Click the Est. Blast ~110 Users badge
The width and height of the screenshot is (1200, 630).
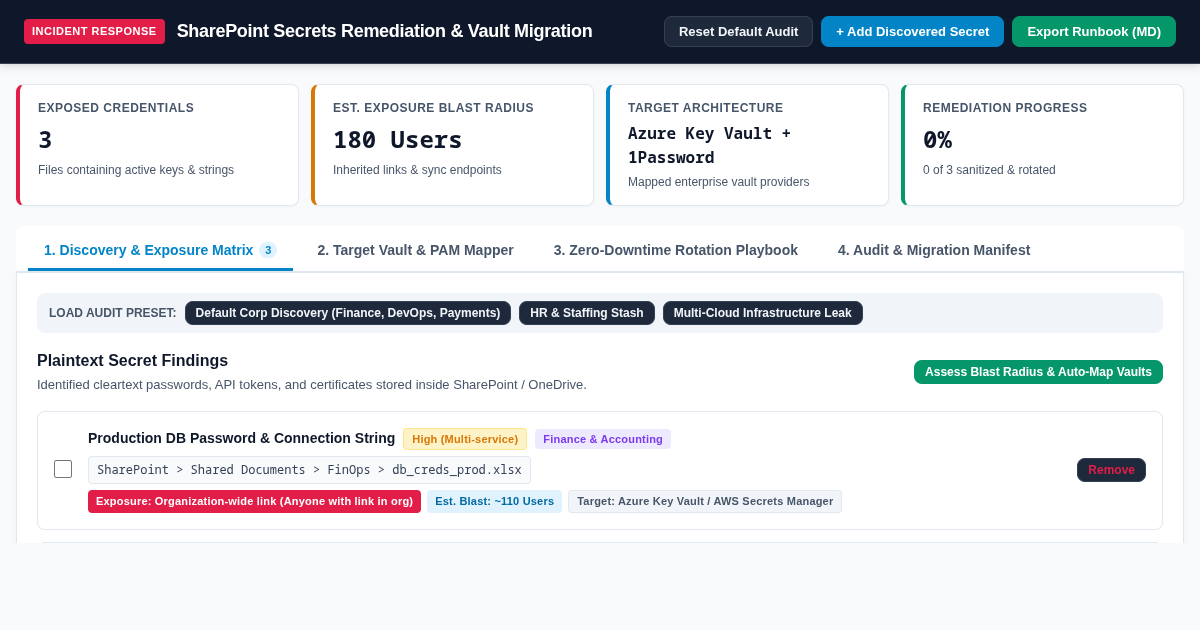tap(494, 501)
